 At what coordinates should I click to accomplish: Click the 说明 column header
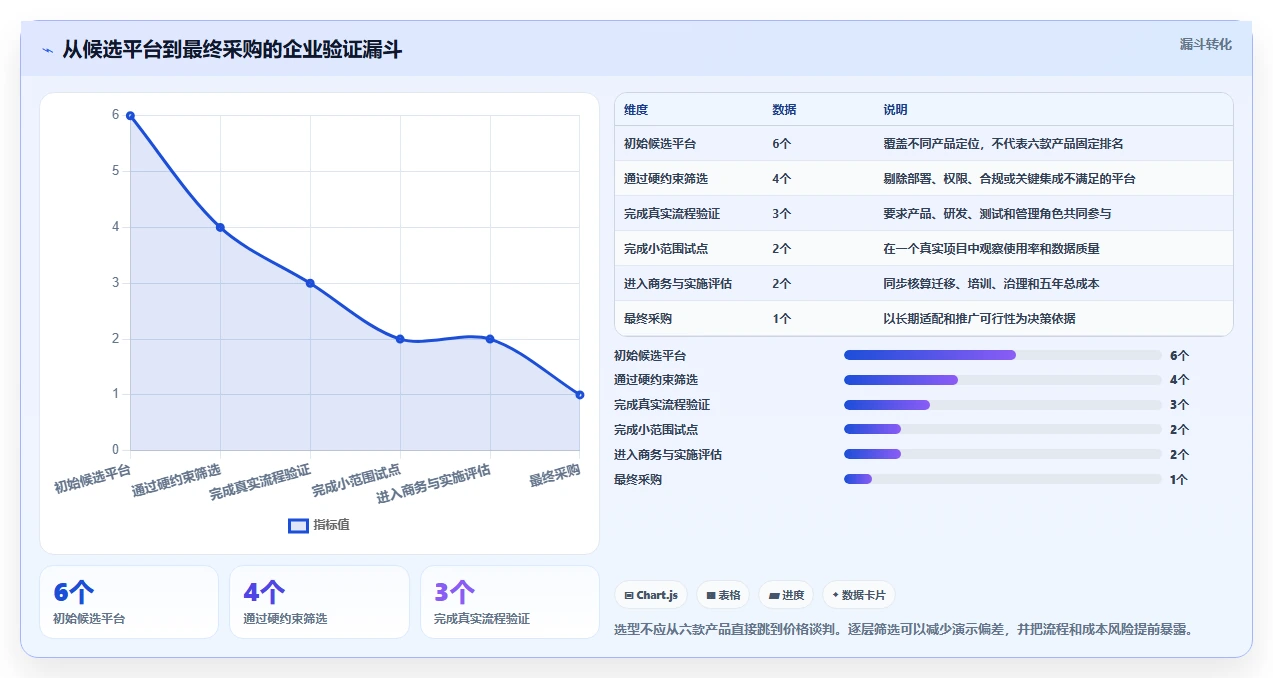895,110
